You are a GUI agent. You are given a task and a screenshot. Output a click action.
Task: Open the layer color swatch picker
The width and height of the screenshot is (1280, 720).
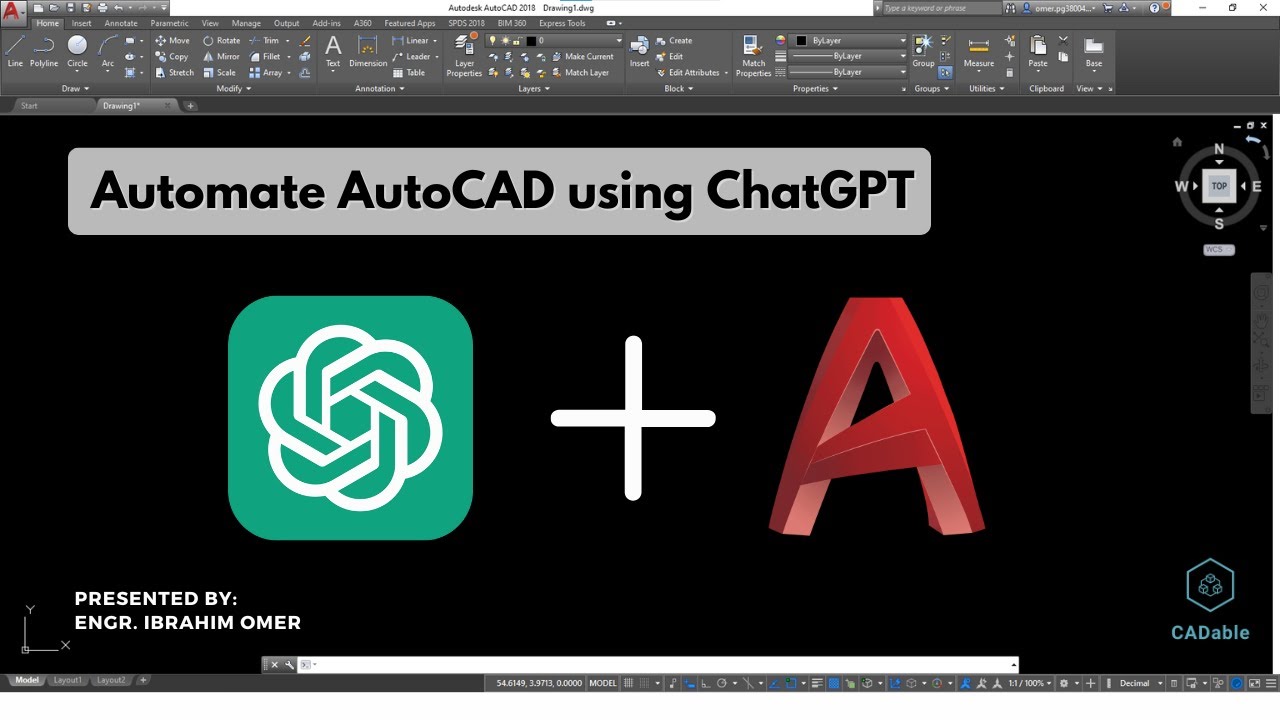pyautogui.click(x=531, y=40)
